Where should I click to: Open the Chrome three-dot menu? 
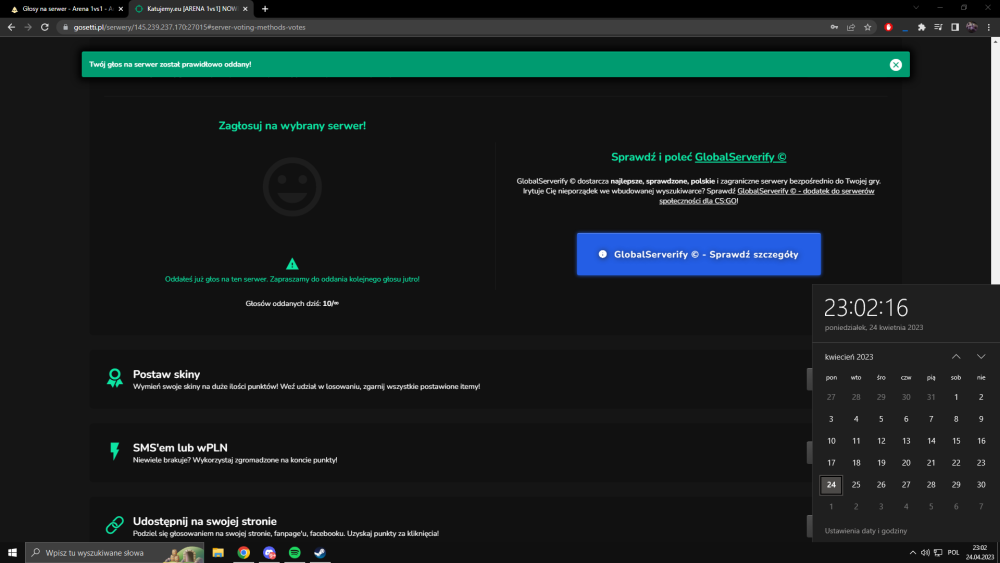[x=989, y=27]
